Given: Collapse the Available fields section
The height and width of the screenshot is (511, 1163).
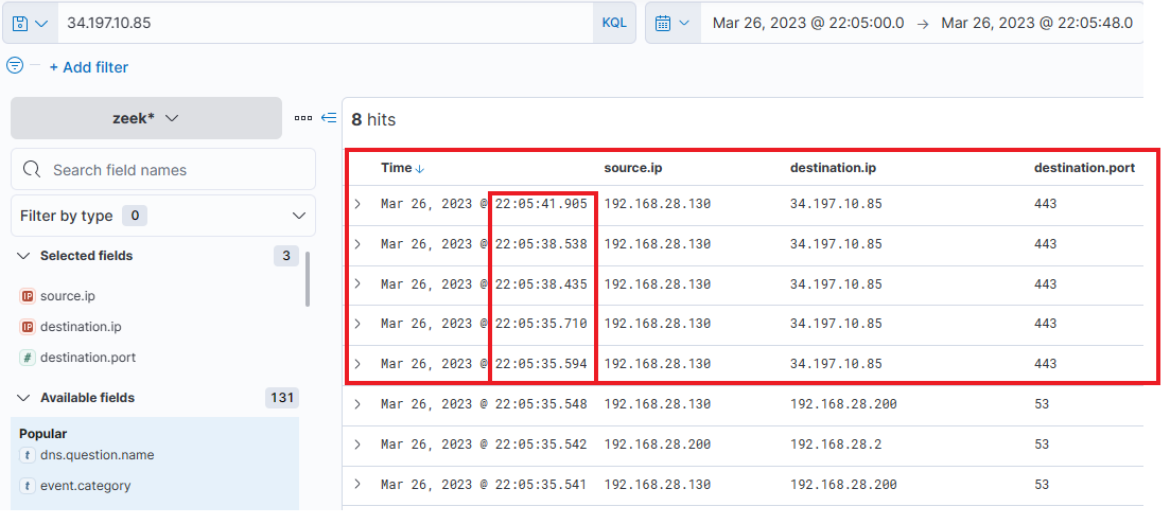Looking at the screenshot, I should point(24,398).
